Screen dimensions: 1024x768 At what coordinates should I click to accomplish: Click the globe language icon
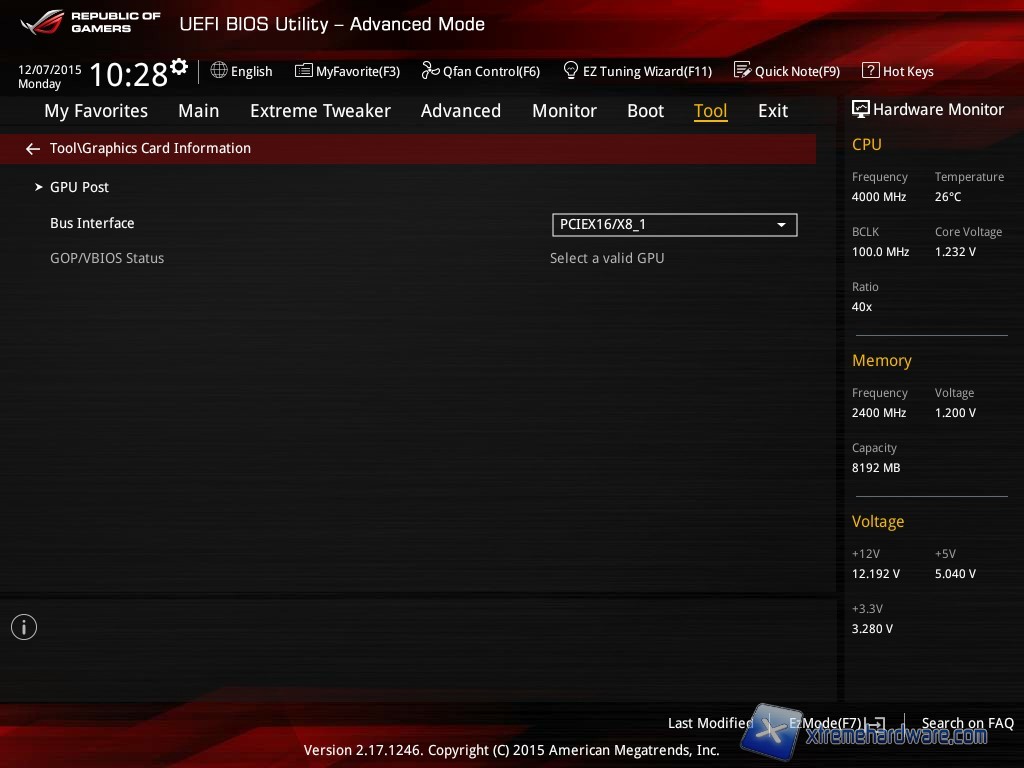coord(219,71)
